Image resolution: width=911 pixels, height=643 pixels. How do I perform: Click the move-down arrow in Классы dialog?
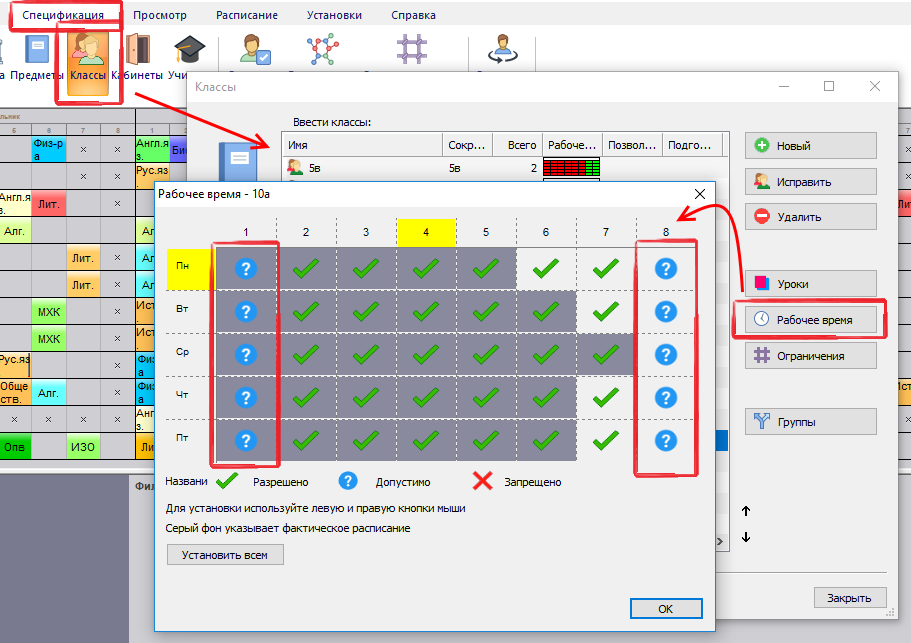[x=746, y=538]
